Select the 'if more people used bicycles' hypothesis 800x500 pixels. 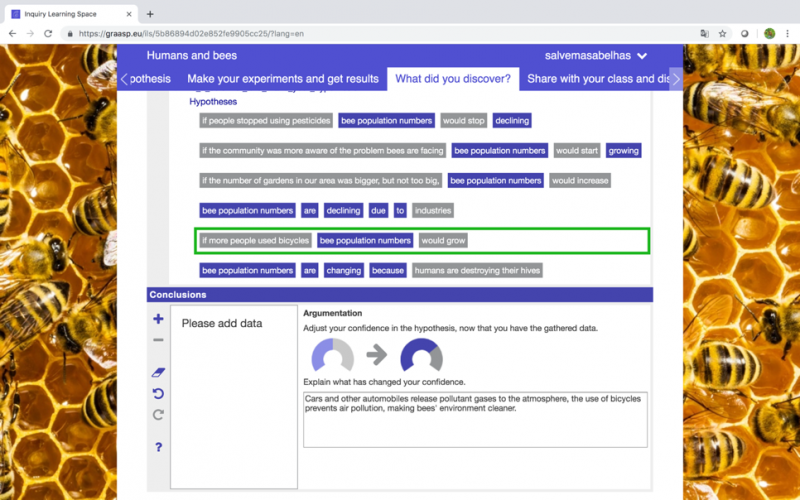point(421,241)
